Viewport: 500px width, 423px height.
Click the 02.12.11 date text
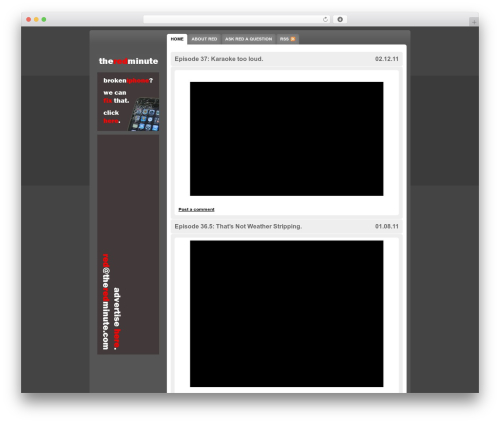pos(387,59)
